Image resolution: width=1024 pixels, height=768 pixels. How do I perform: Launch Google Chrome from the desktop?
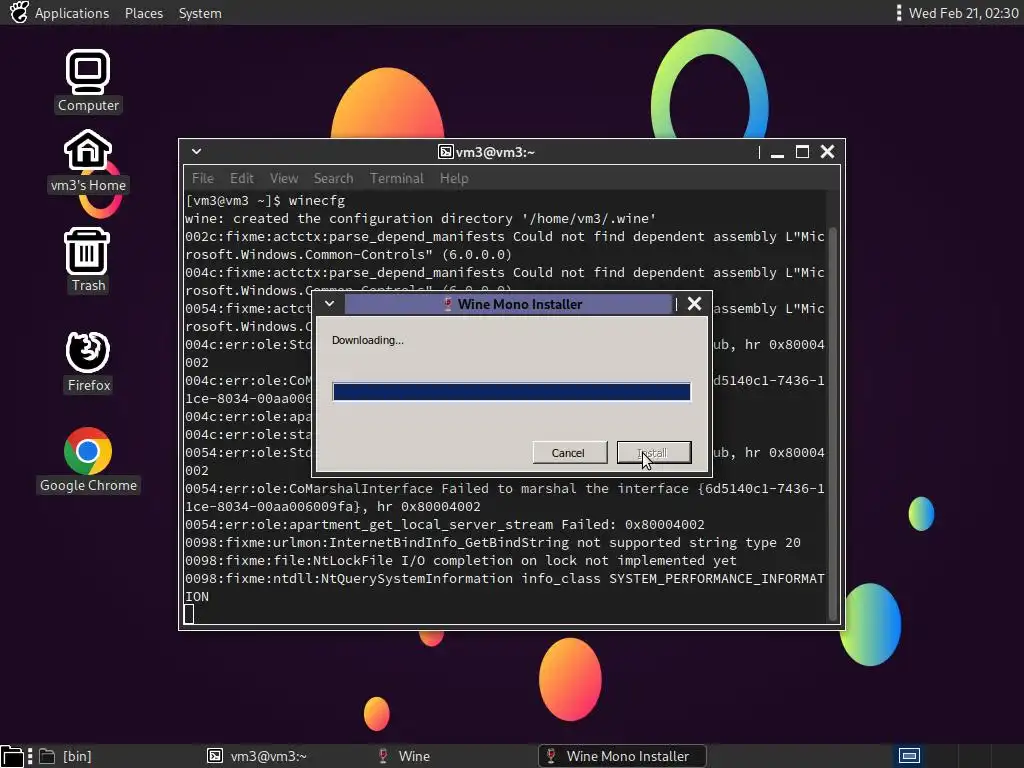tap(88, 460)
